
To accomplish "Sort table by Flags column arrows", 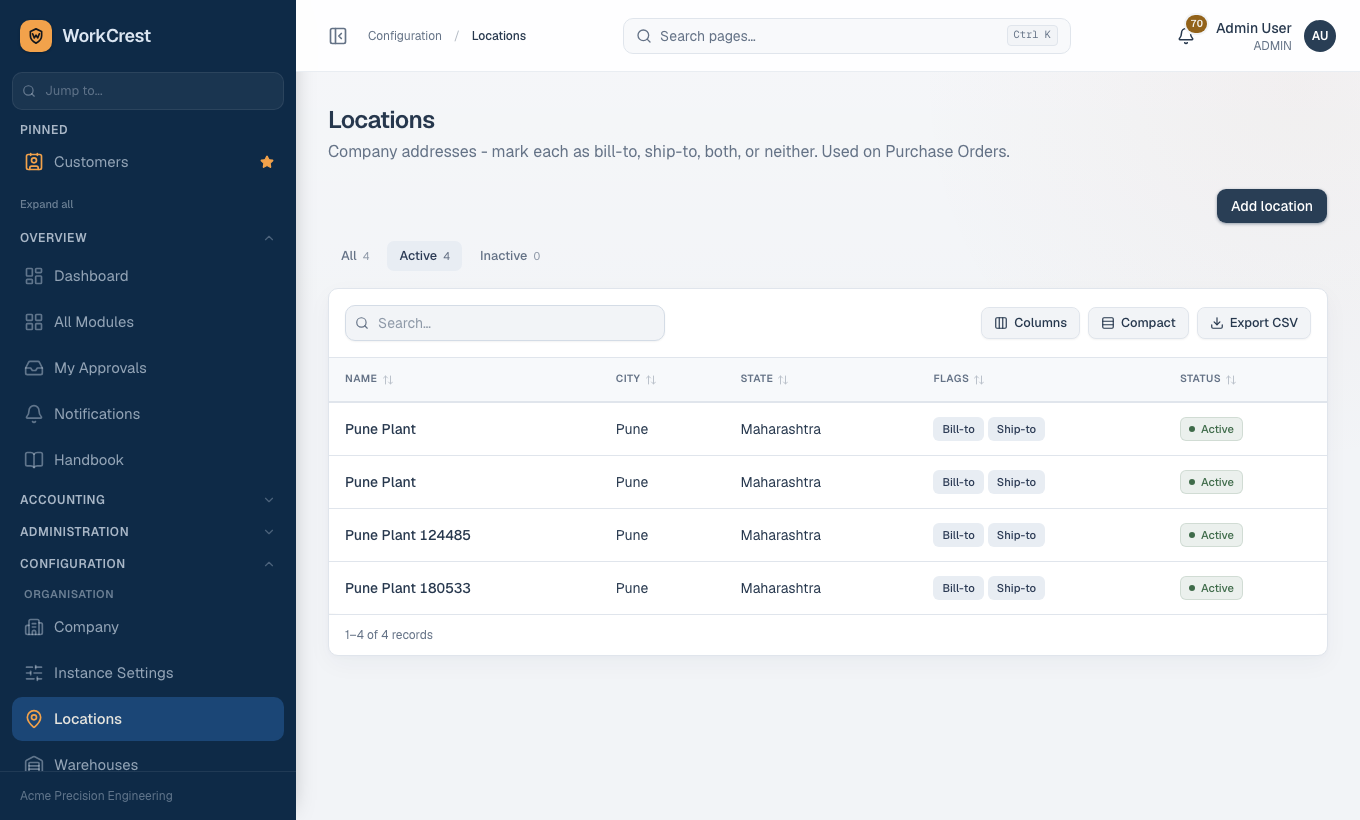I will 979,380.
